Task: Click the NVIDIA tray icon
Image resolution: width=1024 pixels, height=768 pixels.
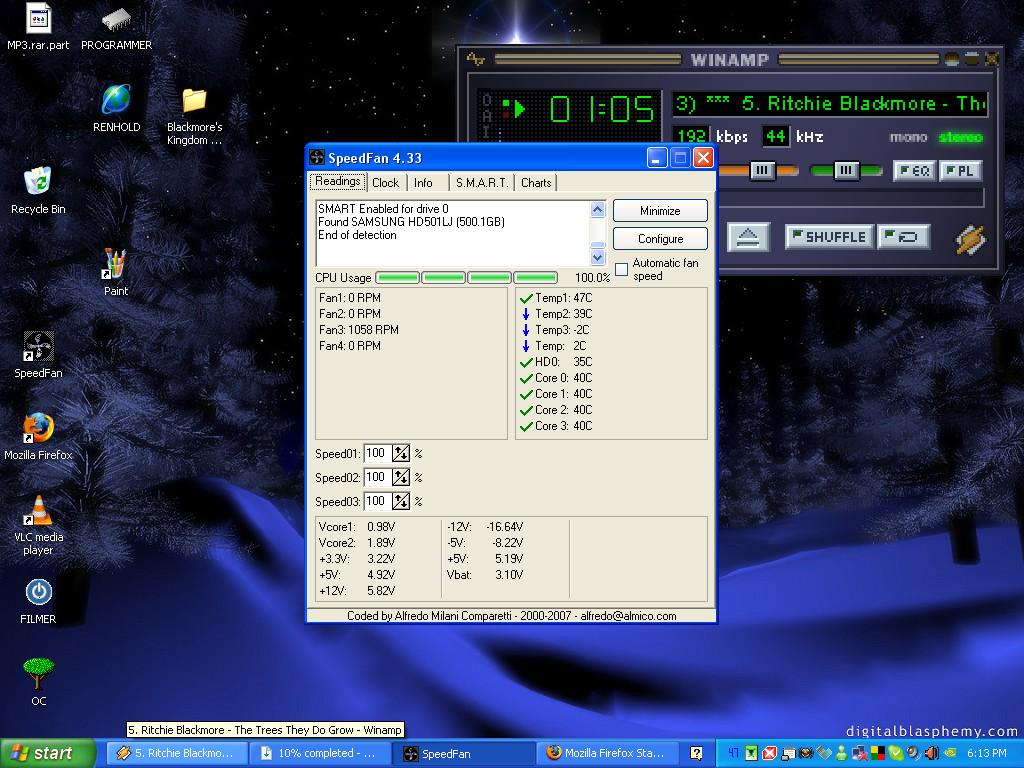Action: point(950,753)
